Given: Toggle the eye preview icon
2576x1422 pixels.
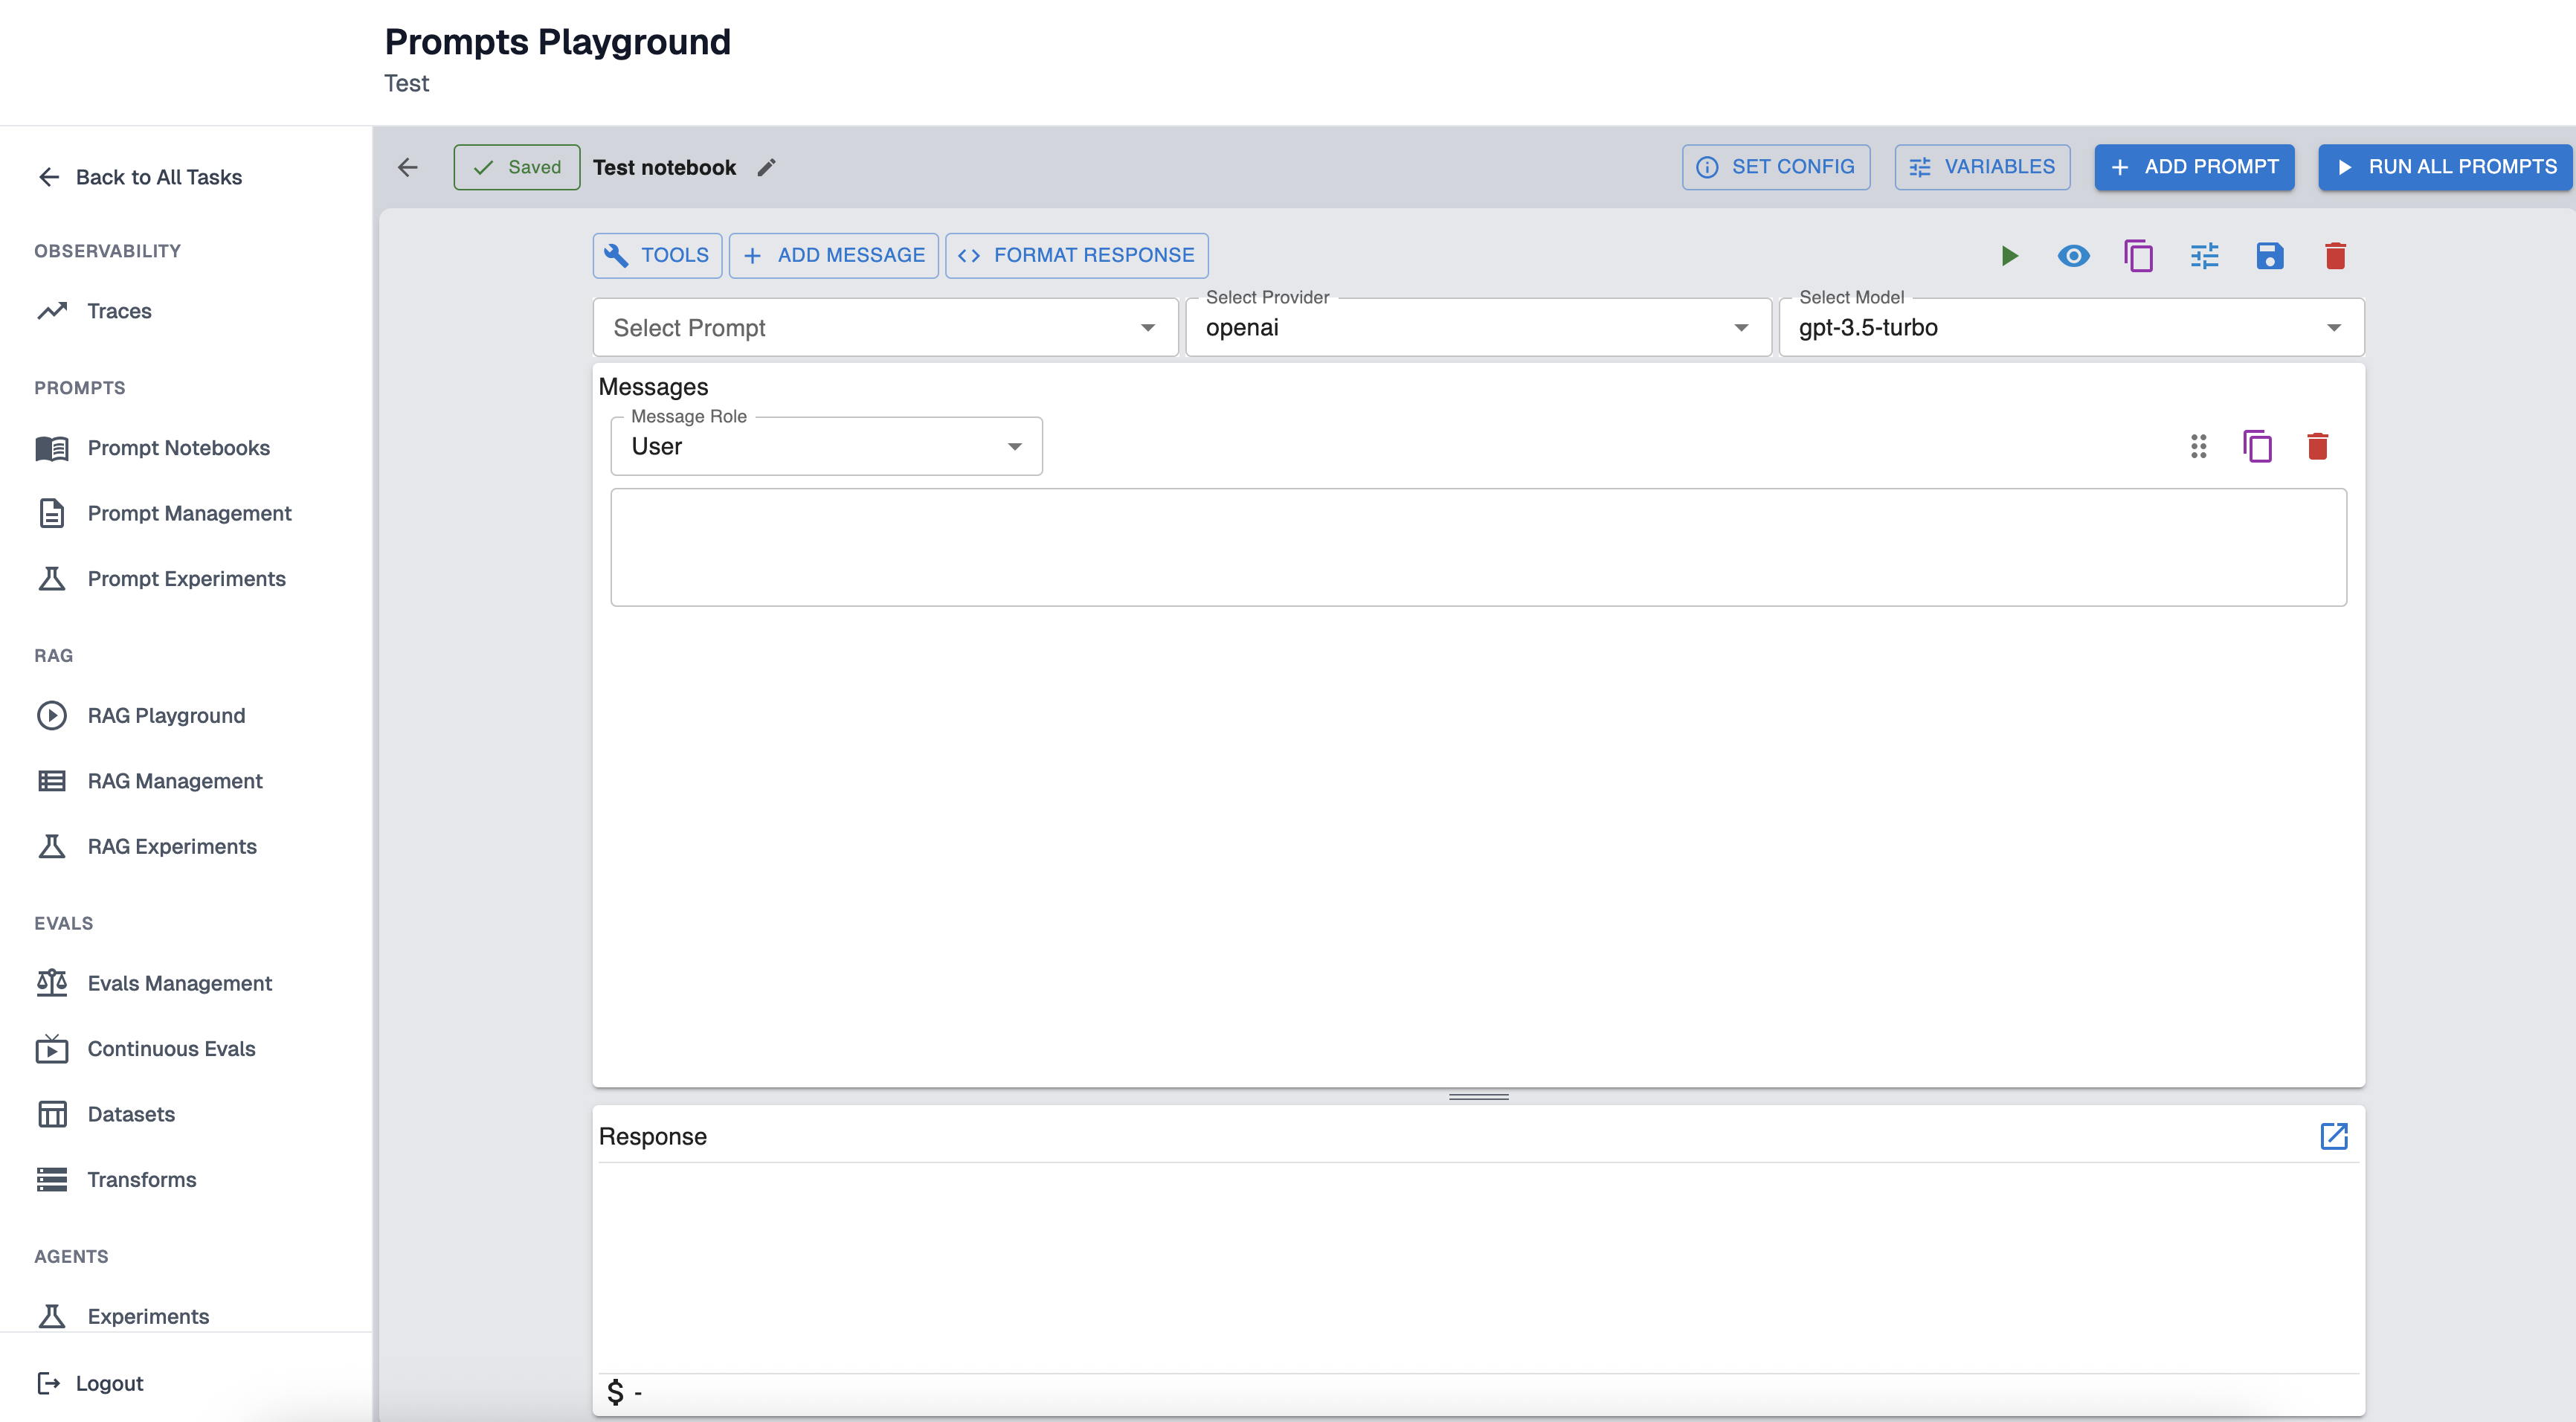Looking at the screenshot, I should [x=2073, y=256].
